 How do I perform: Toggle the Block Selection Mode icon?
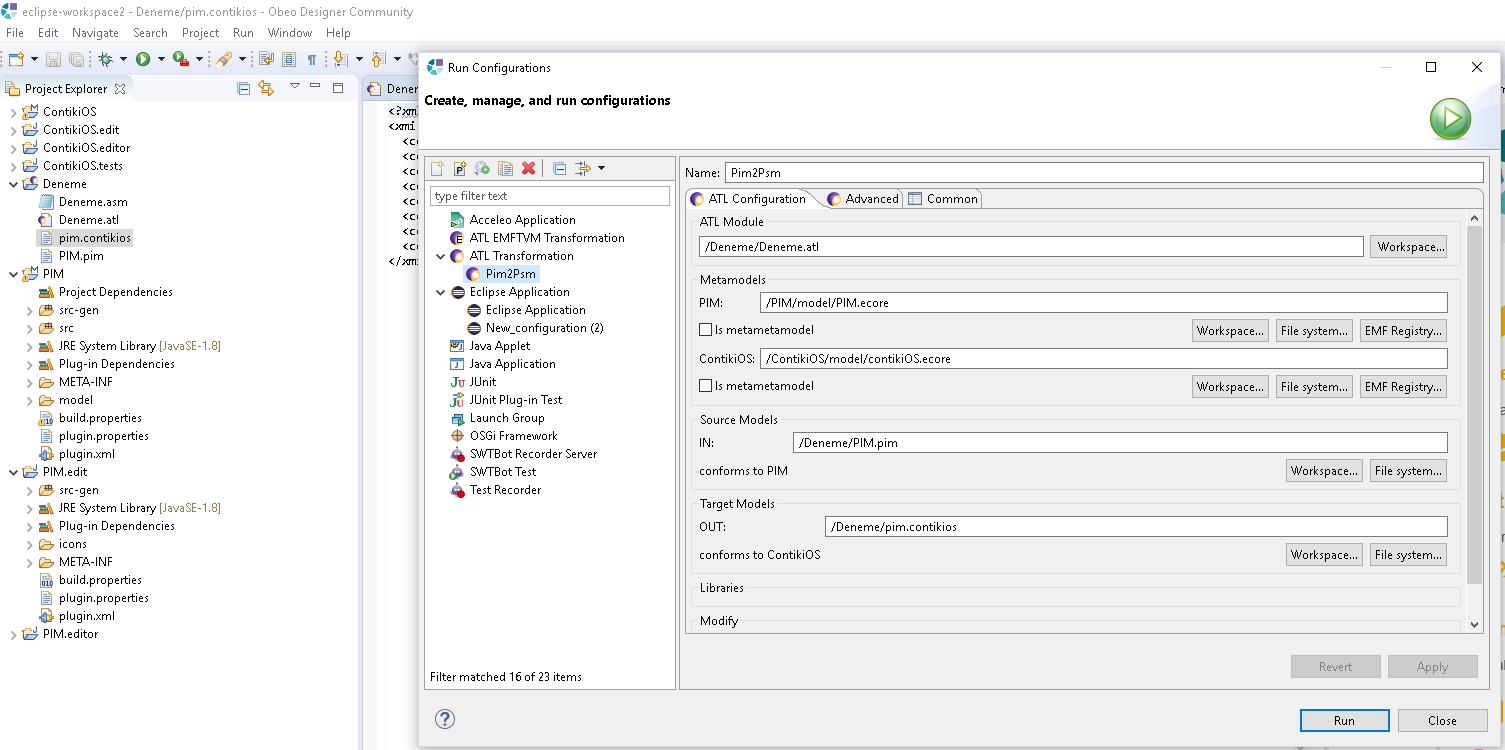(289, 59)
